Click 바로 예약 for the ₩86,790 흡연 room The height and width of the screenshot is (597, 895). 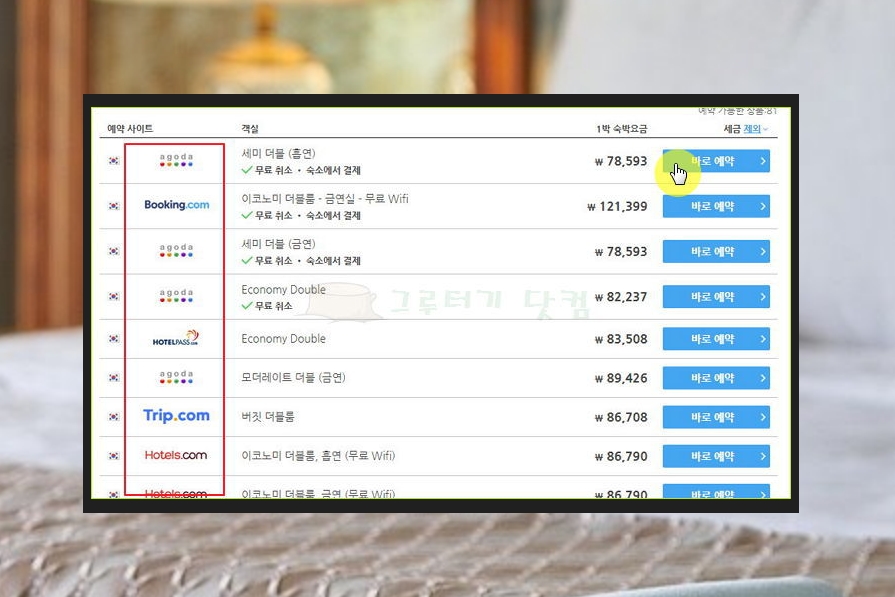[x=716, y=456]
